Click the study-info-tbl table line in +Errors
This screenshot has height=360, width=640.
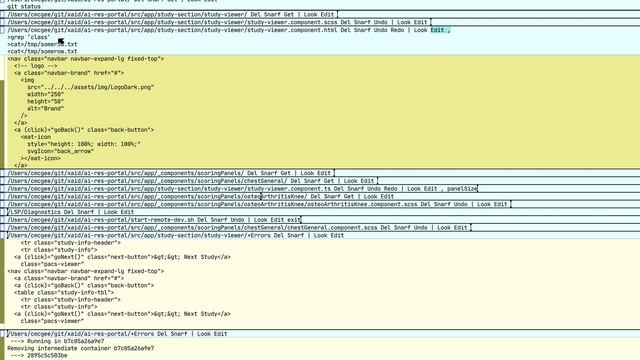point(64,293)
